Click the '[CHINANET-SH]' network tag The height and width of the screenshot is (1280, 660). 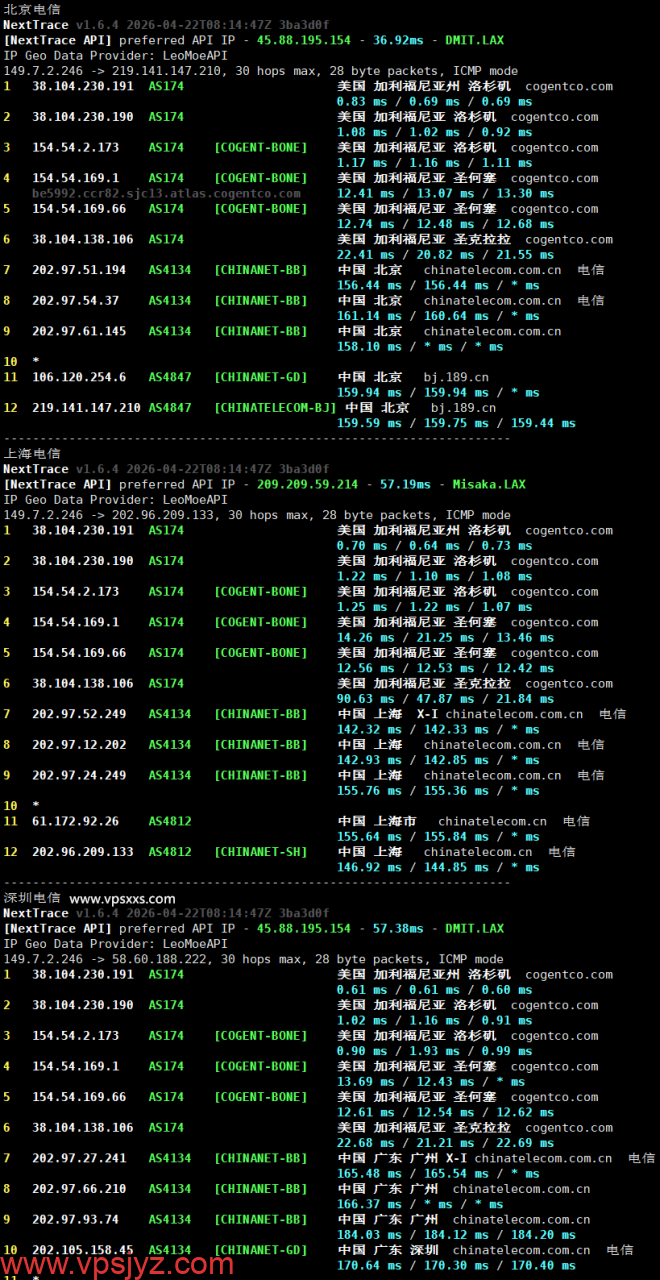pyautogui.click(x=261, y=852)
